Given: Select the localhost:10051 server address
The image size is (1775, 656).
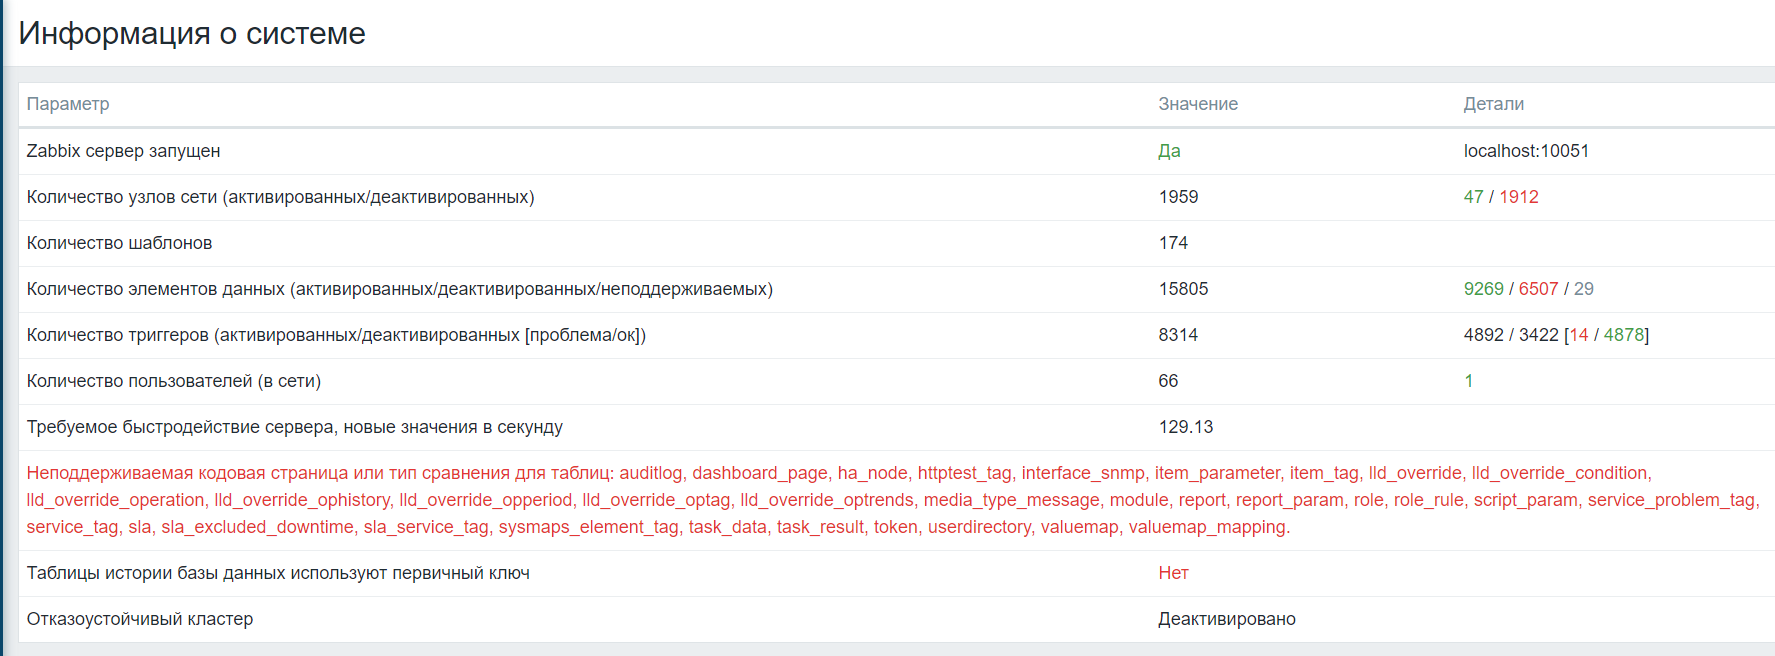Looking at the screenshot, I should point(1526,151).
